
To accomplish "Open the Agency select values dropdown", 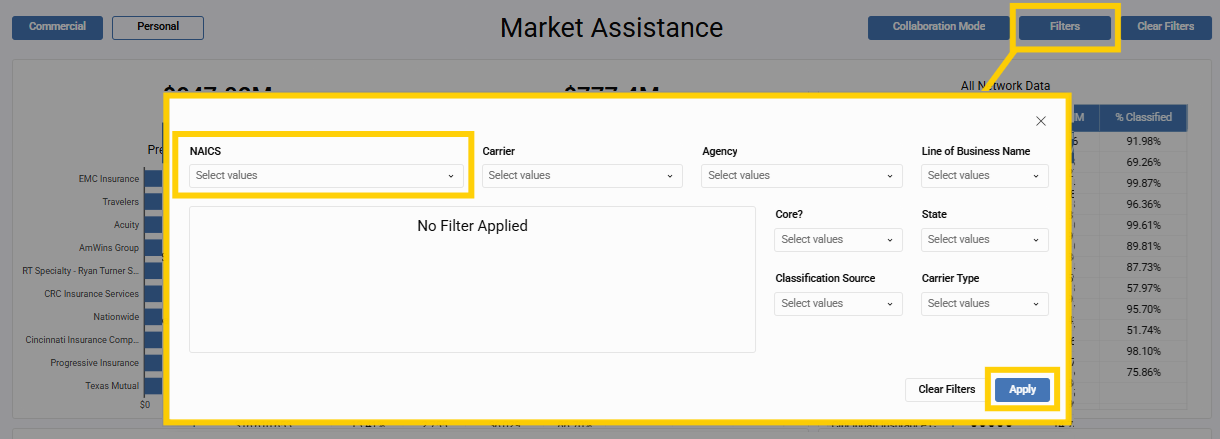I will coord(802,175).
